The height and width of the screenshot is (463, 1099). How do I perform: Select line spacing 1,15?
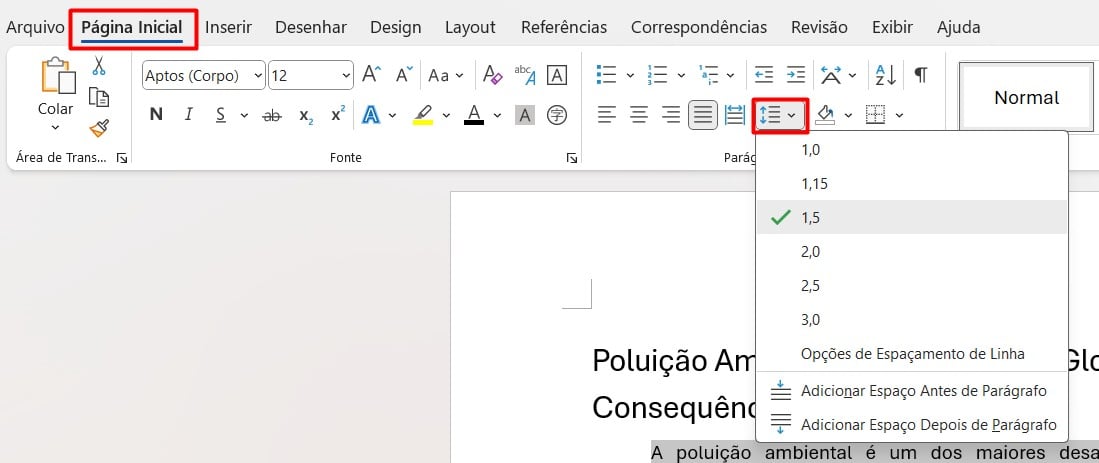click(x=912, y=184)
